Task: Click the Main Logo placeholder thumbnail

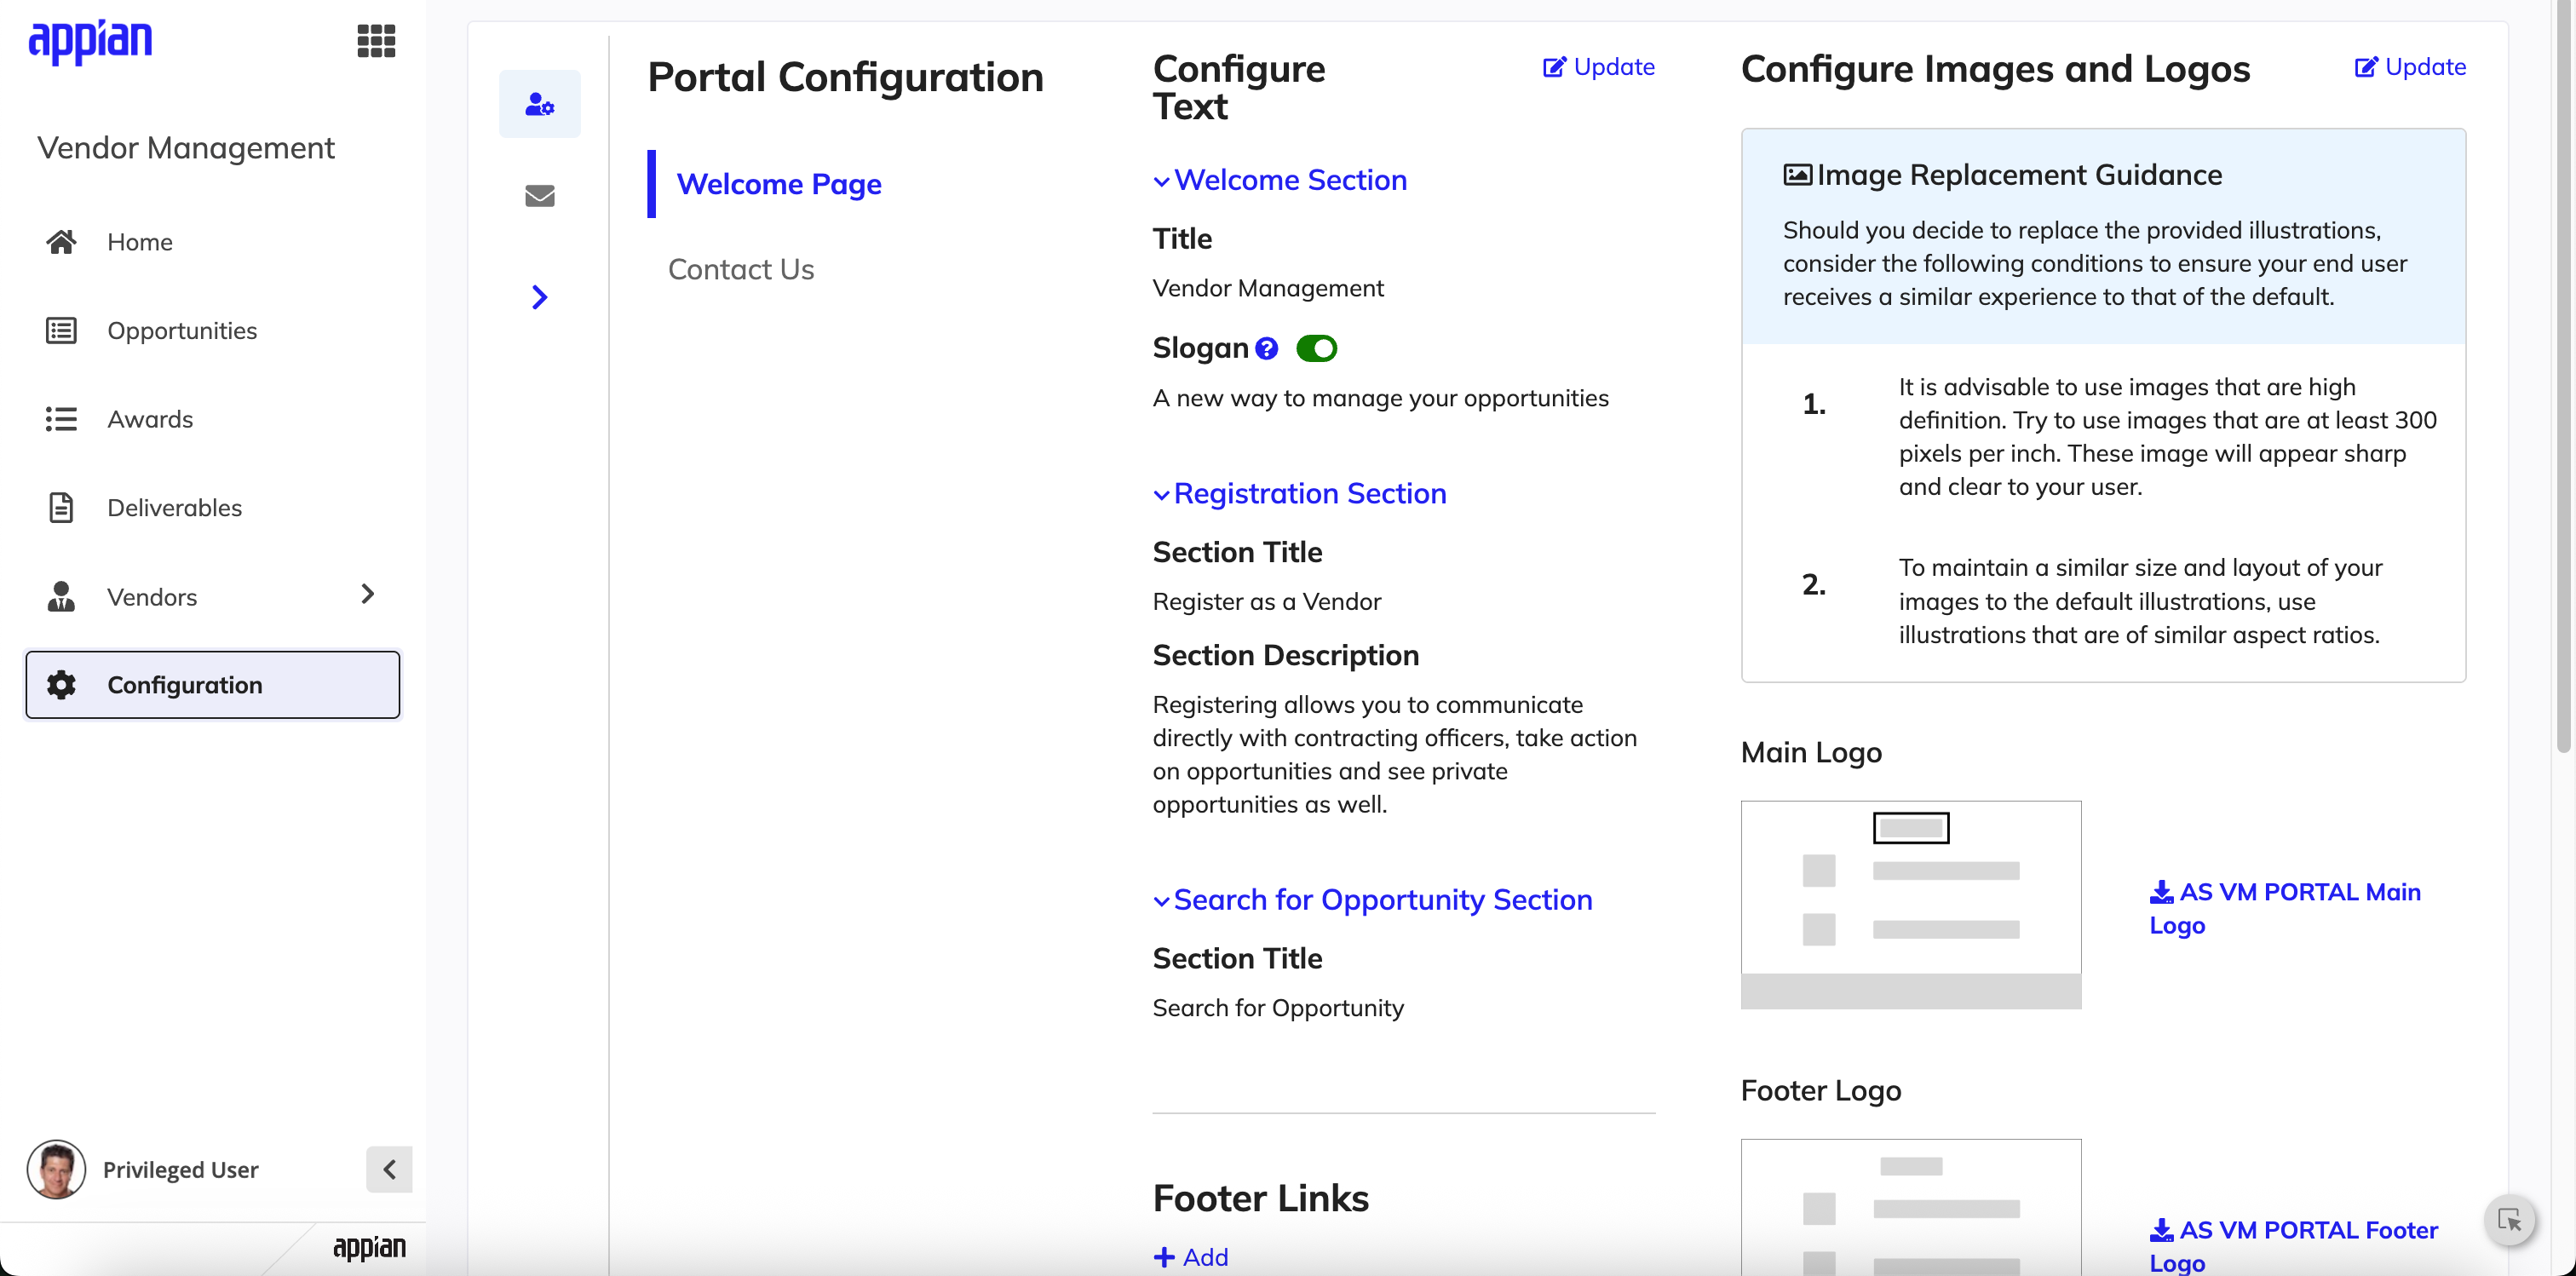Action: click(x=1911, y=905)
